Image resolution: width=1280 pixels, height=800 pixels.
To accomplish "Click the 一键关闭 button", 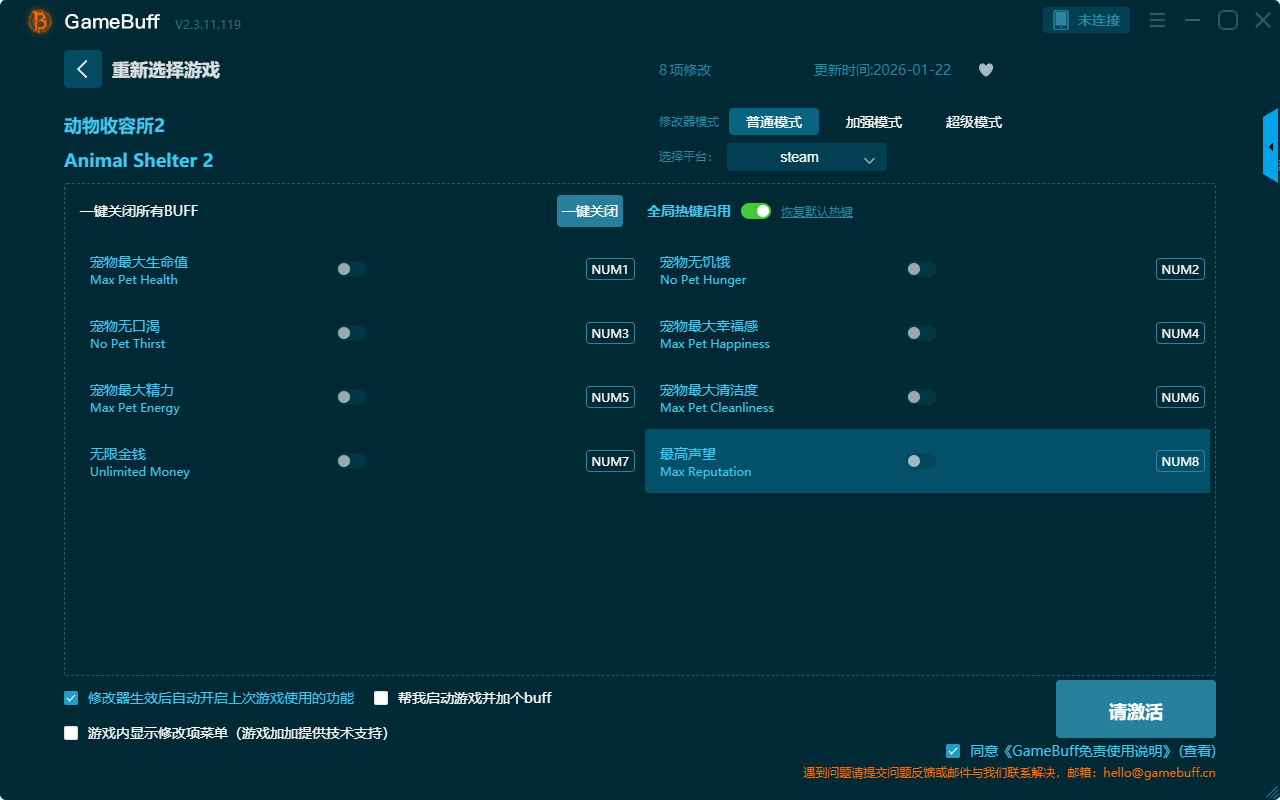I will [x=590, y=211].
